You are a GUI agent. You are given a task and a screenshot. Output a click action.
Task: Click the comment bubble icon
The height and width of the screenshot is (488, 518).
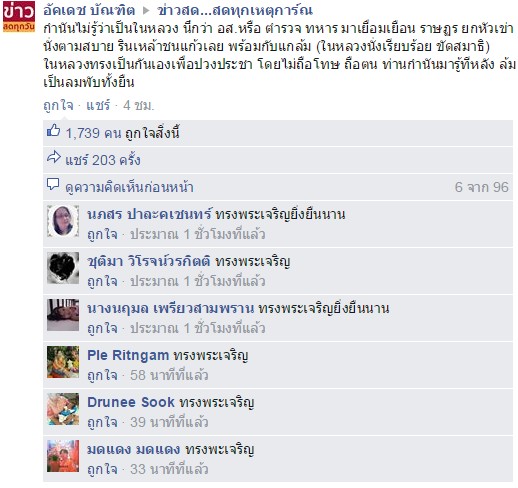(53, 184)
